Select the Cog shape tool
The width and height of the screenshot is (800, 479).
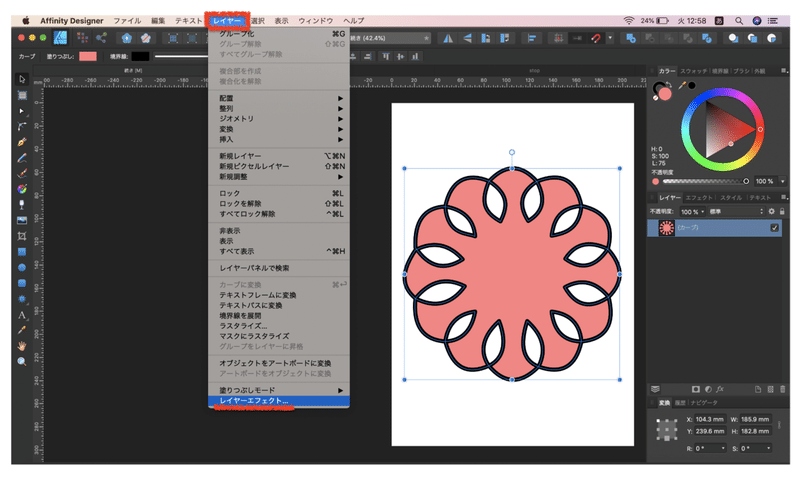(x=21, y=299)
